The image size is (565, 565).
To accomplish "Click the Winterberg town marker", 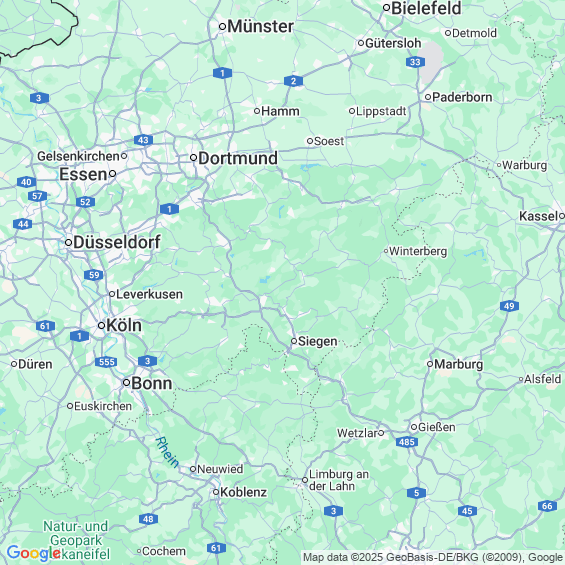I will tap(386, 251).
